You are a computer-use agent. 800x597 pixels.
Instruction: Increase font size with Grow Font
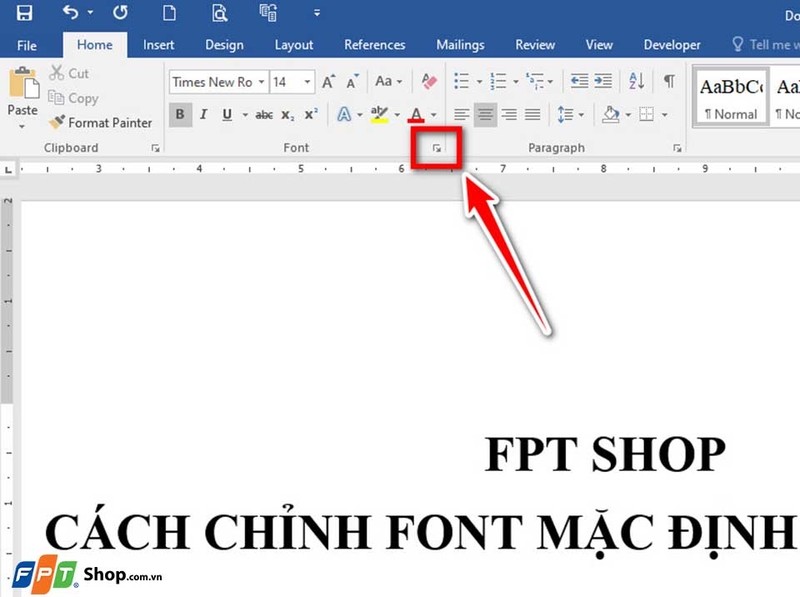[328, 82]
